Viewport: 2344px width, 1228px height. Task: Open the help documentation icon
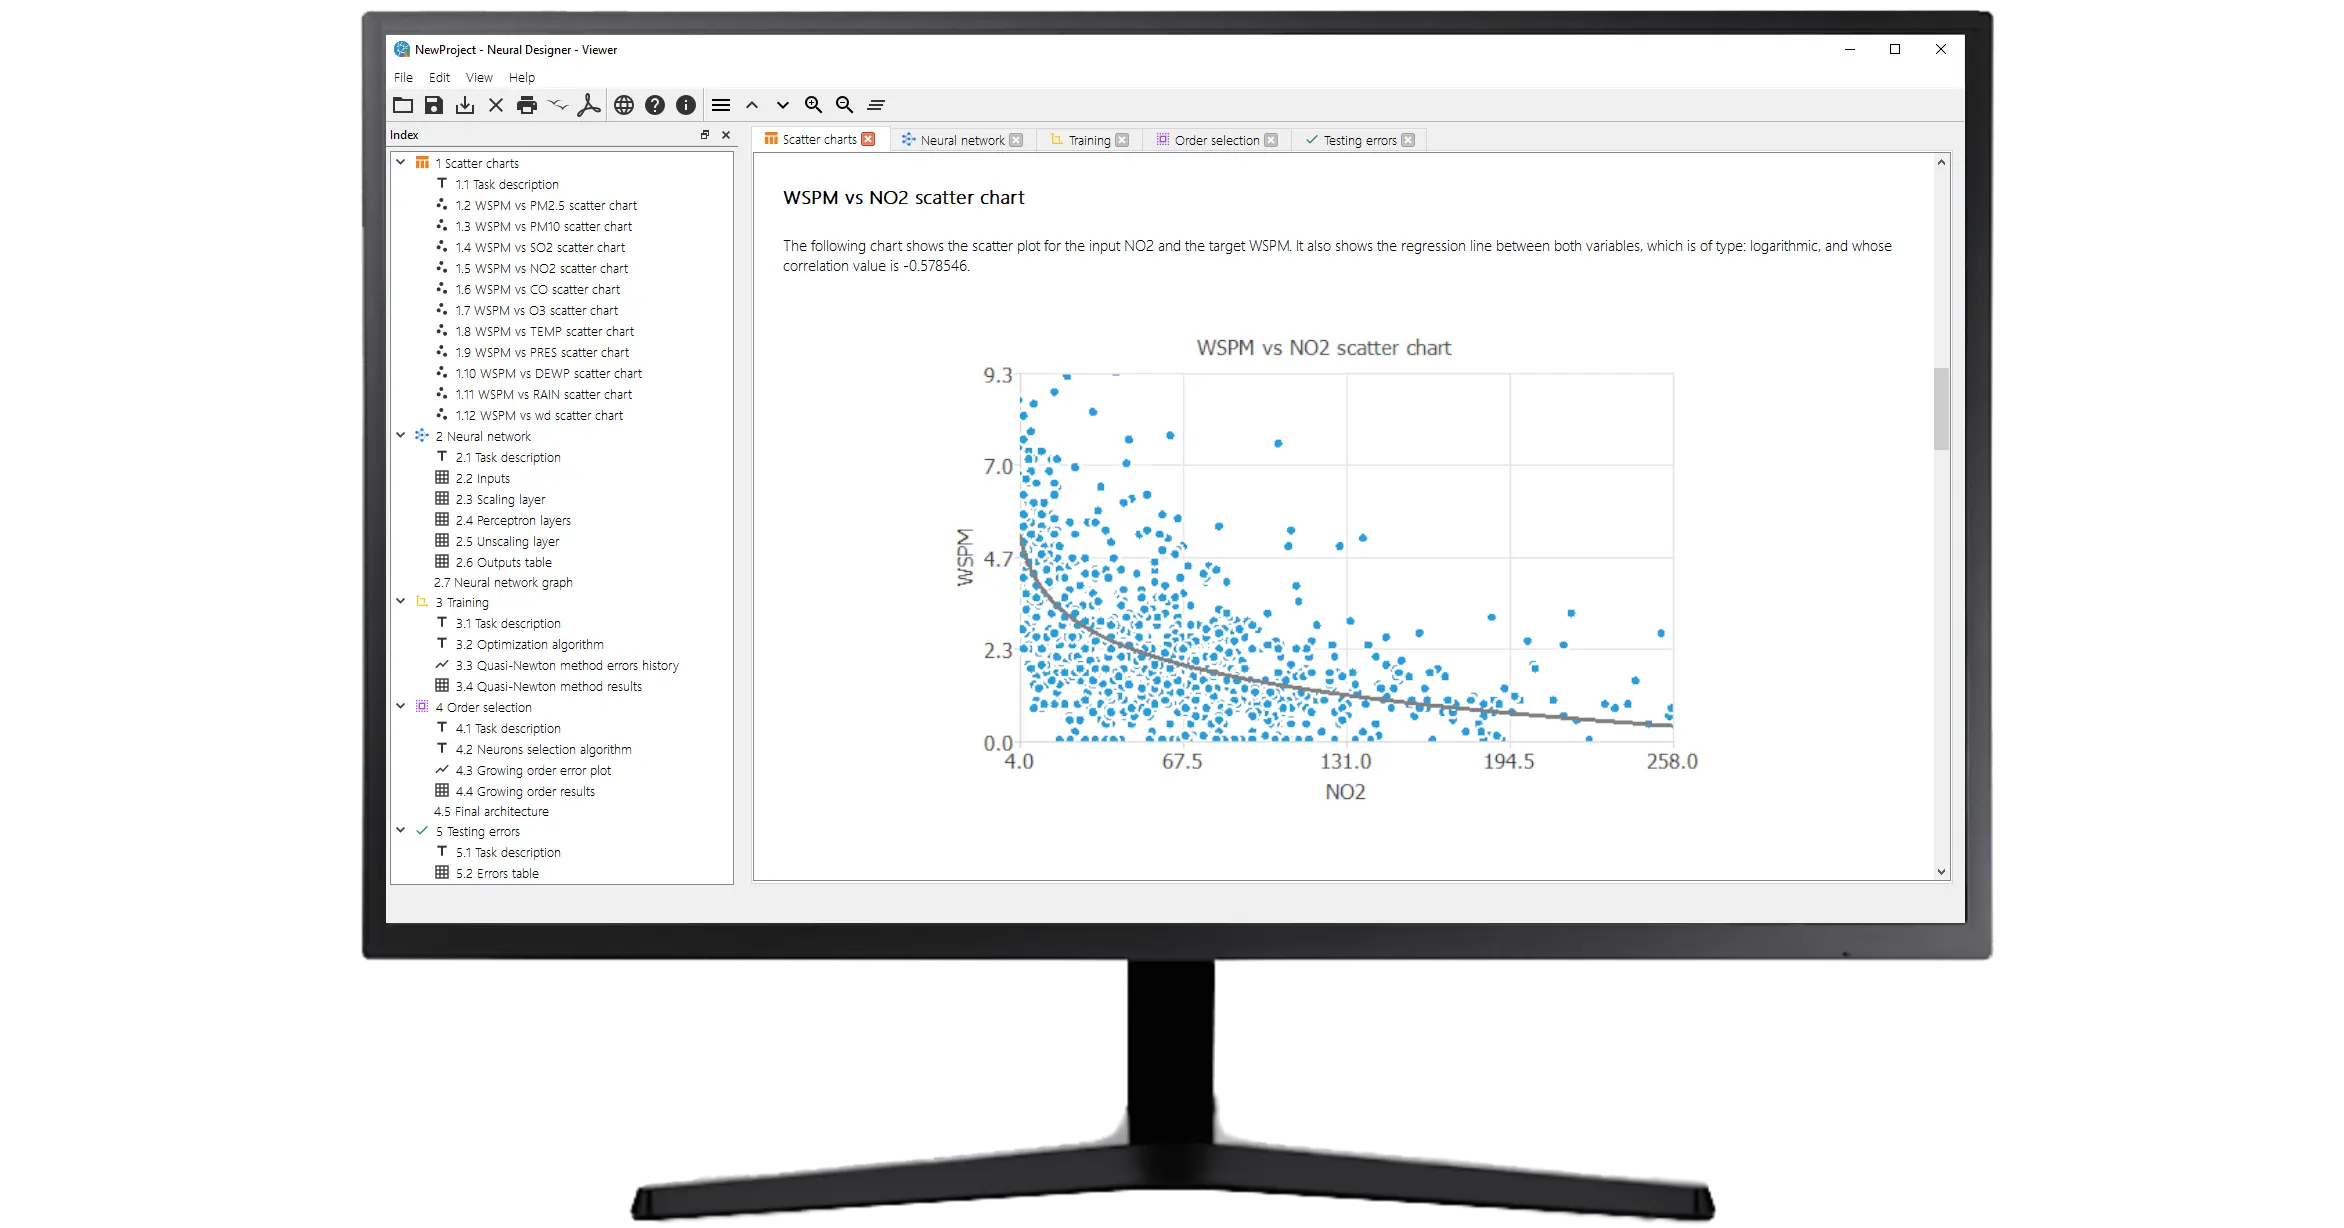653,104
